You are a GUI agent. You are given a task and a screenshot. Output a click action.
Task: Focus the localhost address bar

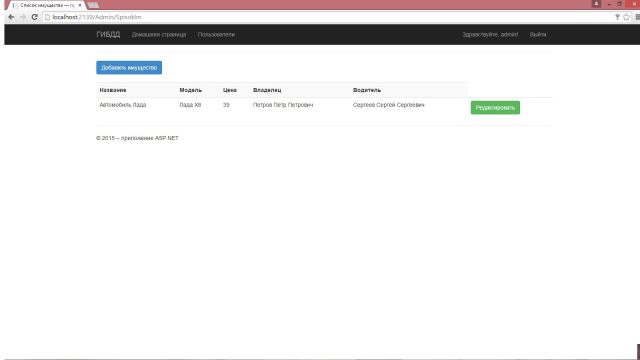(327, 17)
